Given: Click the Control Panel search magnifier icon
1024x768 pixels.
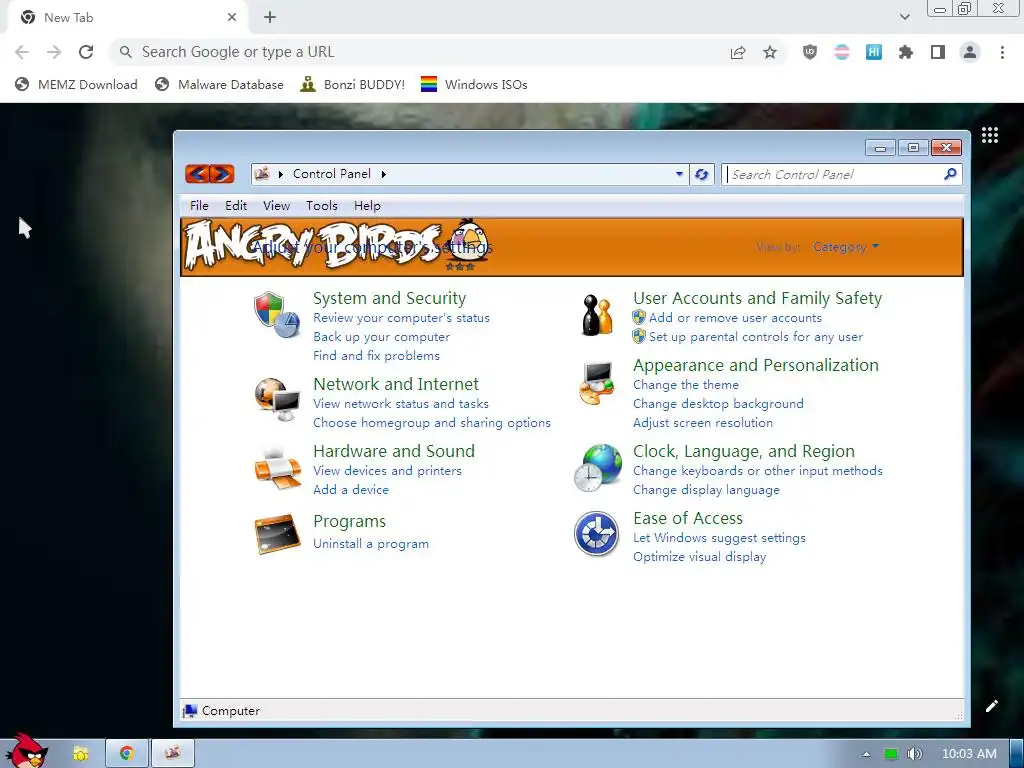Looking at the screenshot, I should point(950,174).
